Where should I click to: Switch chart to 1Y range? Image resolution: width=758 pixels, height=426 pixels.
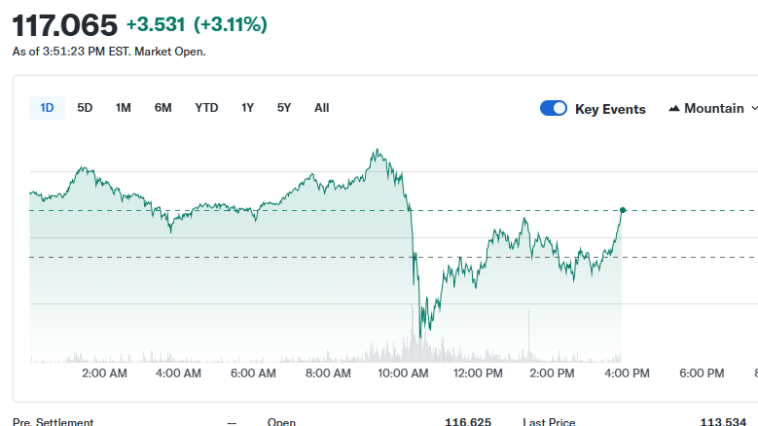tap(247, 108)
